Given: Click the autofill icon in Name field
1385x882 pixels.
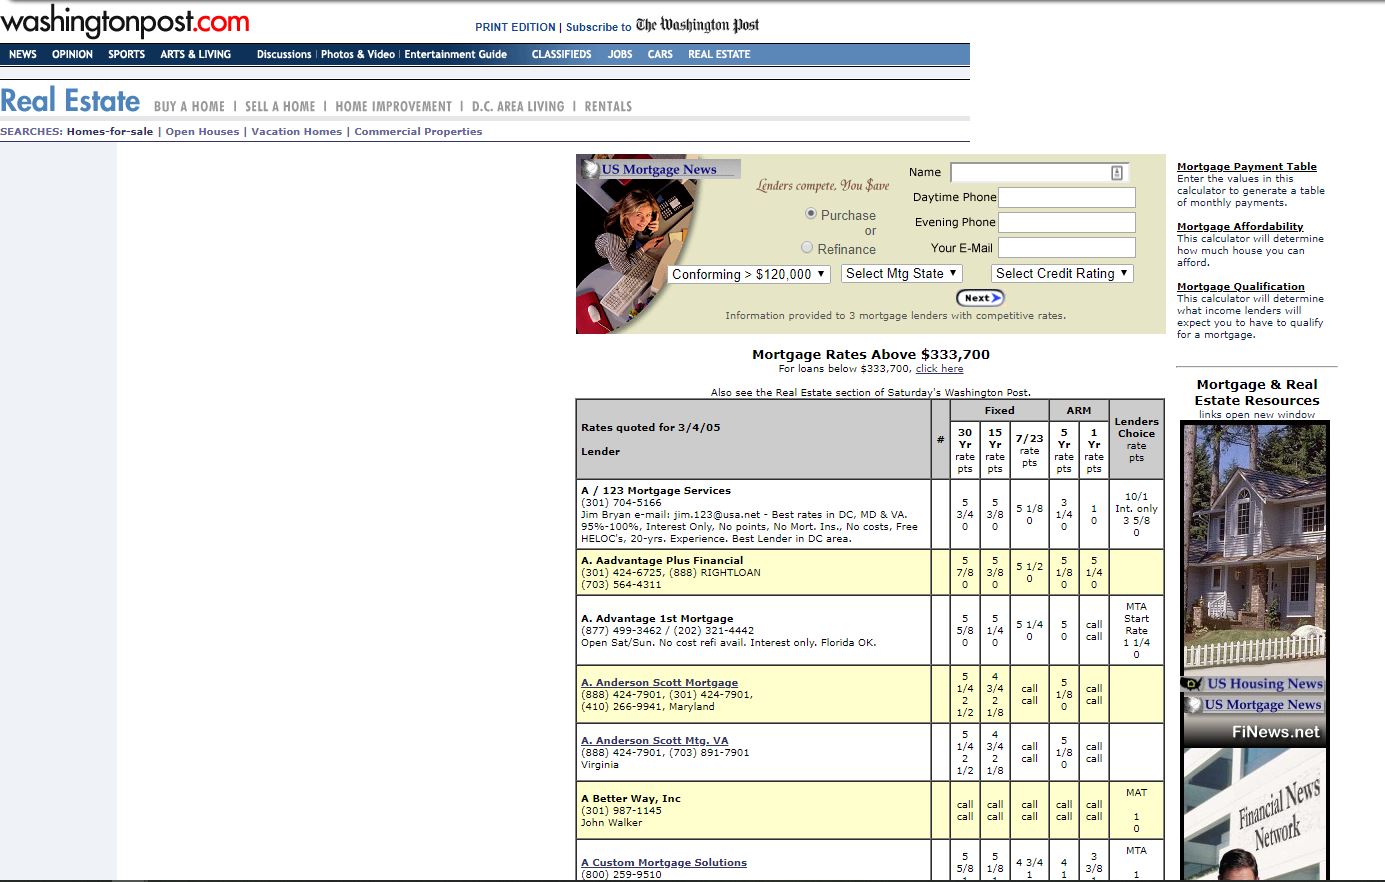Looking at the screenshot, I should (1117, 173).
